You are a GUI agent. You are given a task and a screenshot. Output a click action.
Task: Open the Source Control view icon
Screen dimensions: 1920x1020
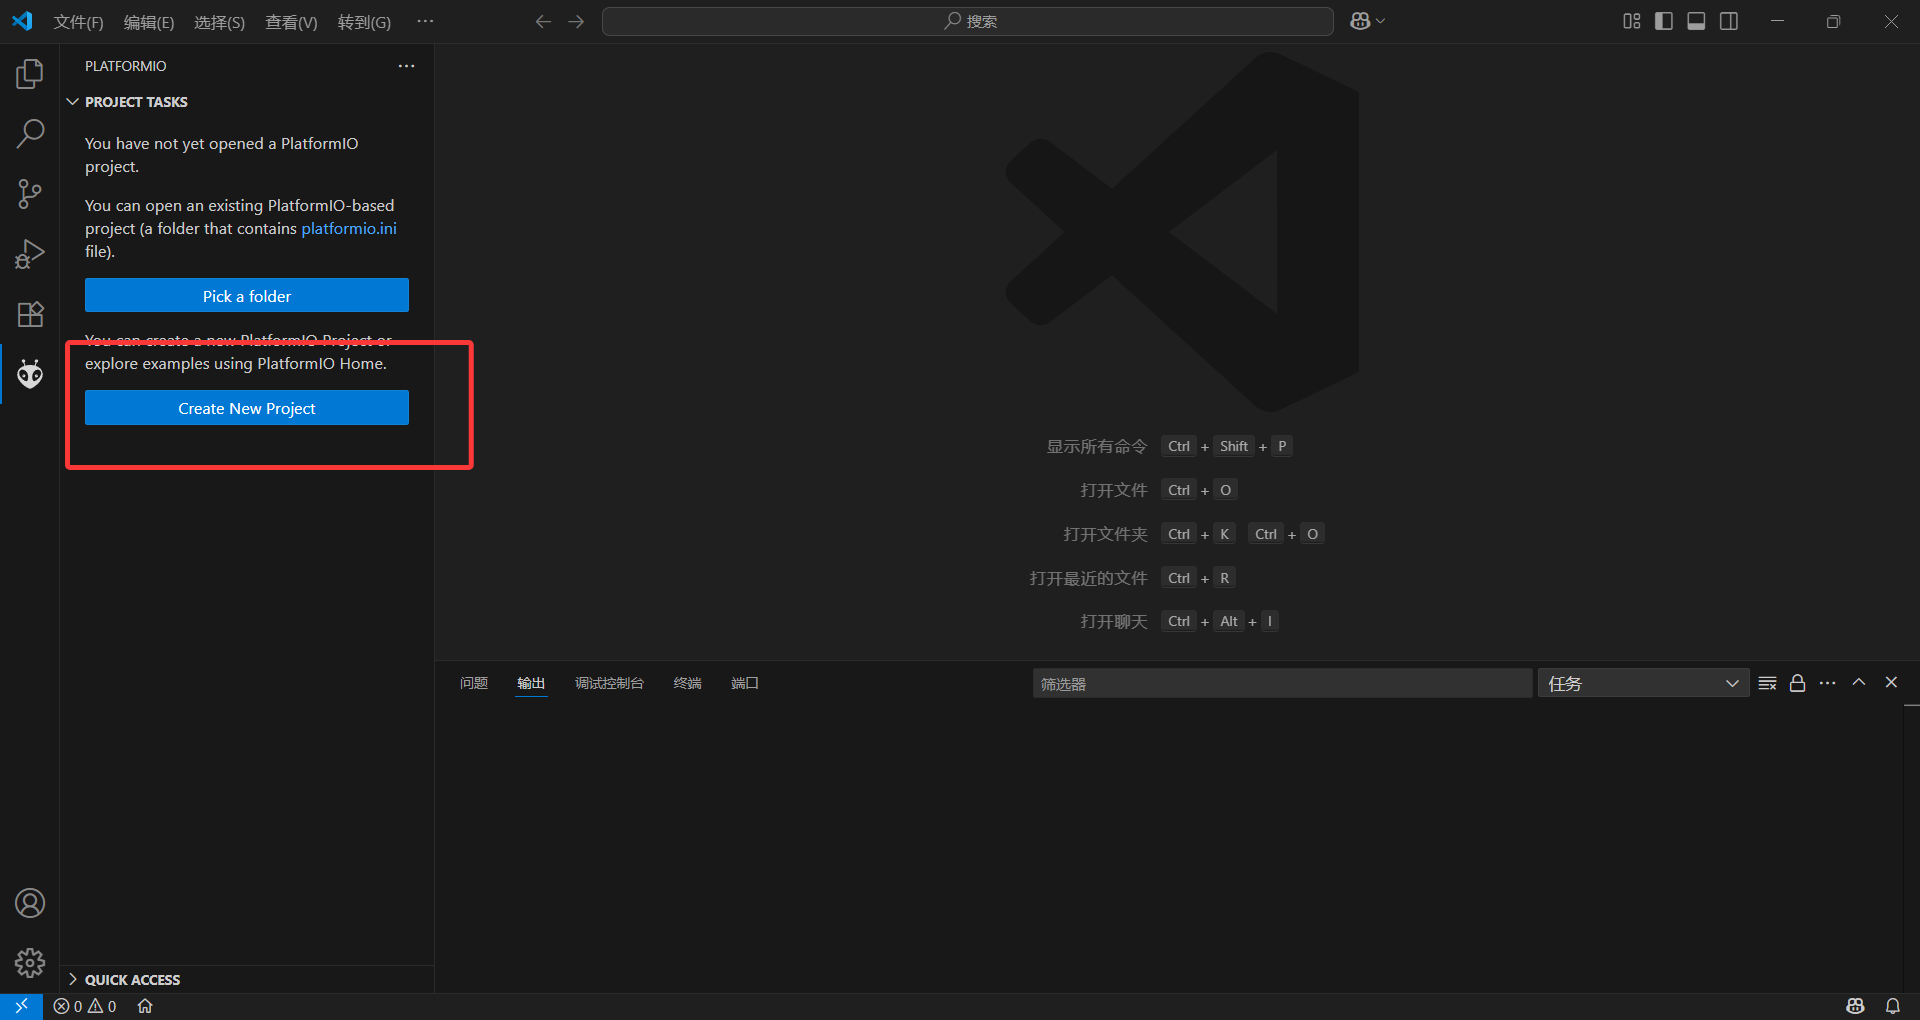point(30,193)
